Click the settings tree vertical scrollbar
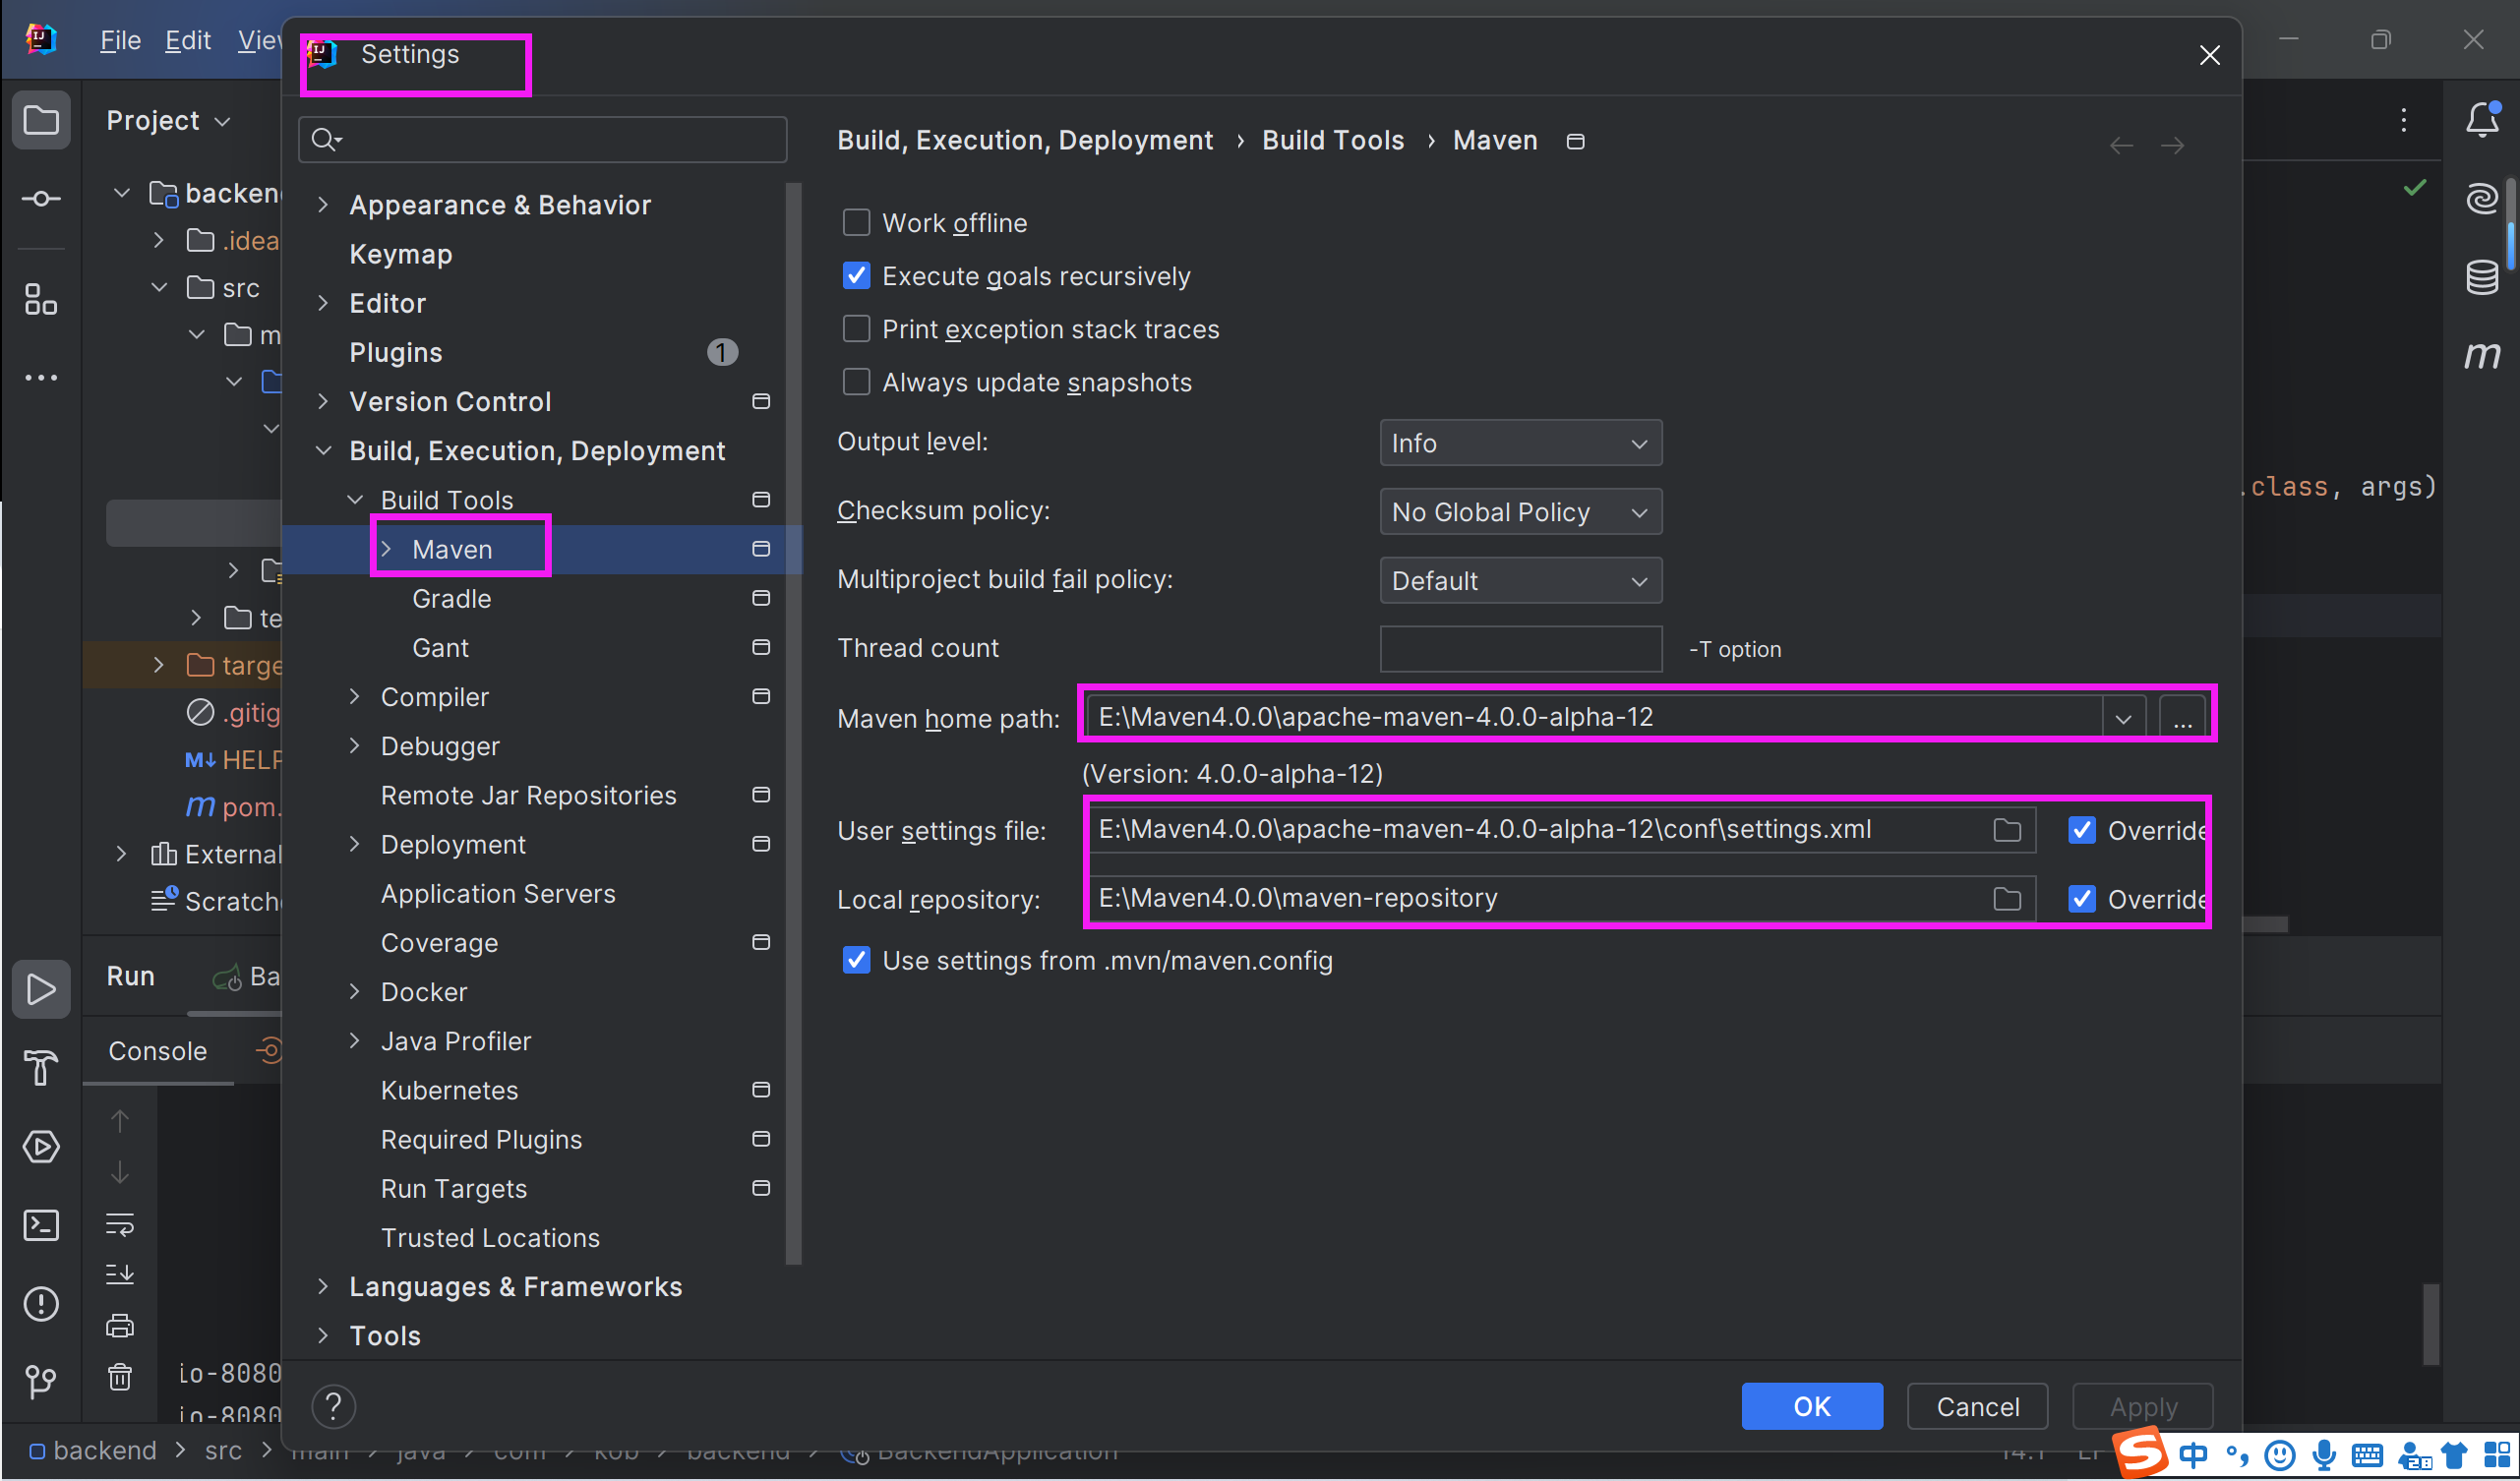The image size is (2520, 1481). click(794, 723)
